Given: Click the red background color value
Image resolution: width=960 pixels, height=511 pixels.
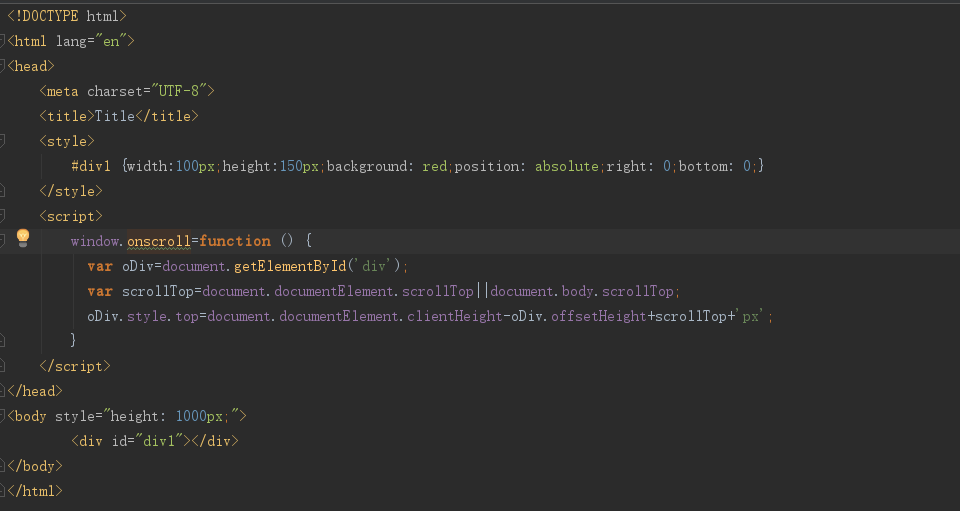Looking at the screenshot, I should click(x=435, y=166).
